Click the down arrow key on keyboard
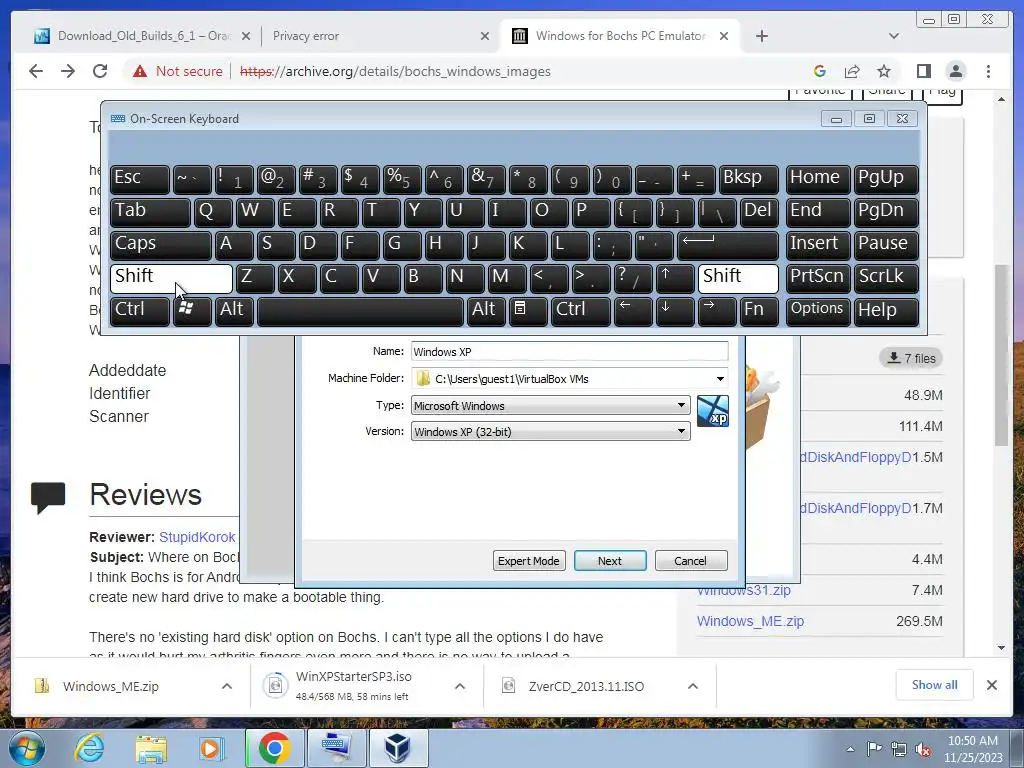The image size is (1024, 768). click(674, 310)
